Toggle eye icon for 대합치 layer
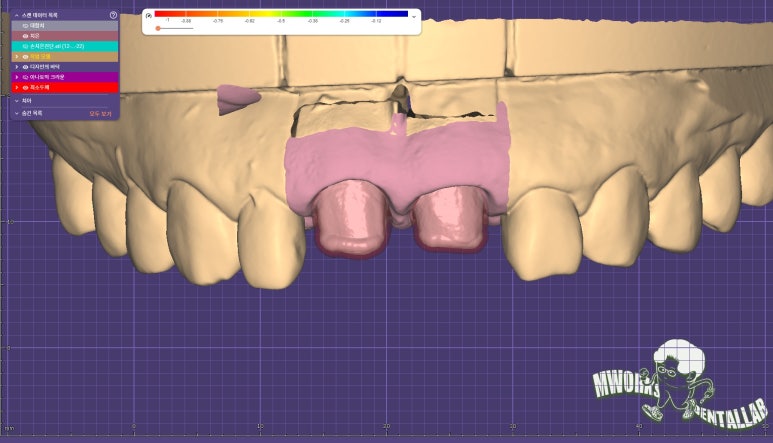 [25, 25]
